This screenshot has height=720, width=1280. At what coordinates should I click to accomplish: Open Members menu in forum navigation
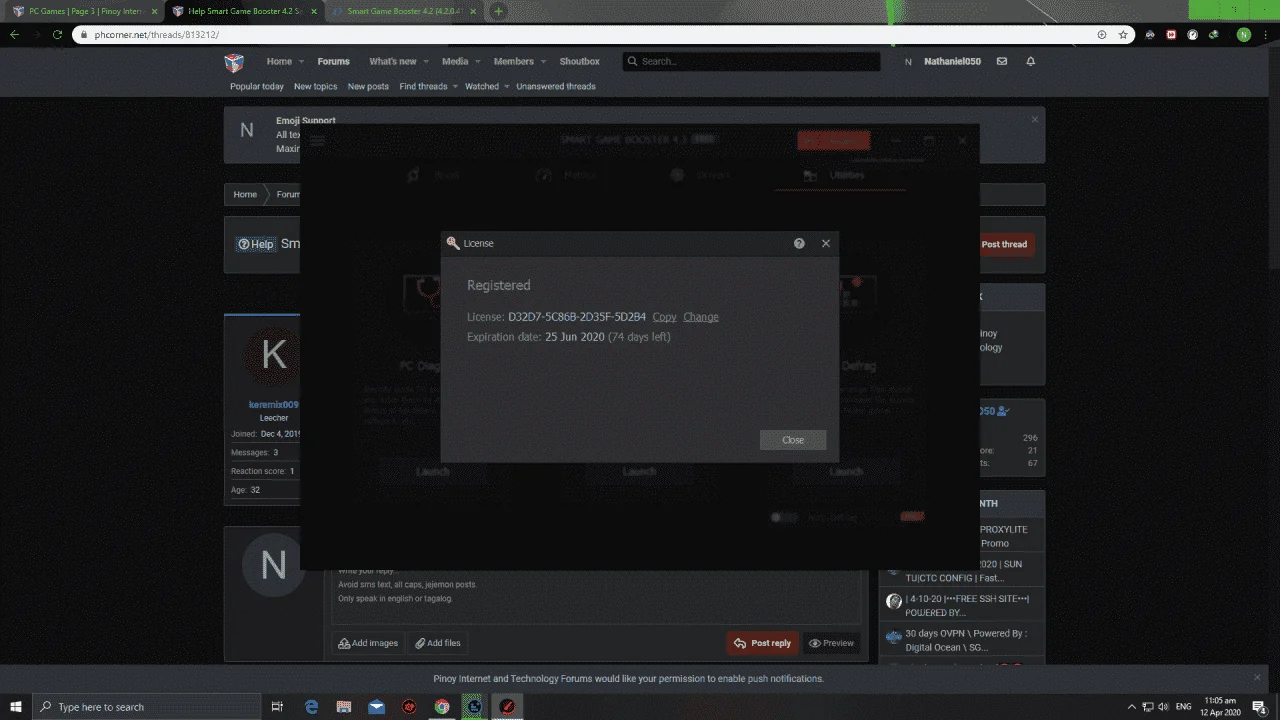click(x=513, y=62)
